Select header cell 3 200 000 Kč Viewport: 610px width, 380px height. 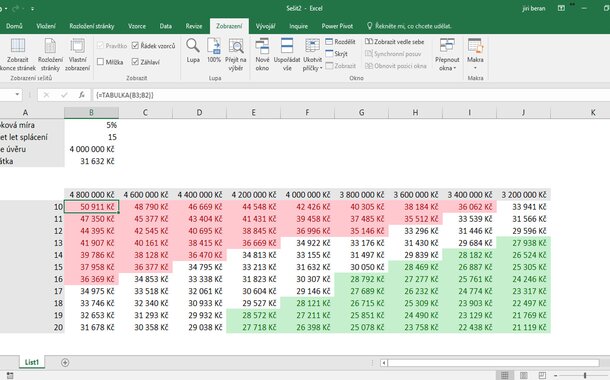point(524,194)
